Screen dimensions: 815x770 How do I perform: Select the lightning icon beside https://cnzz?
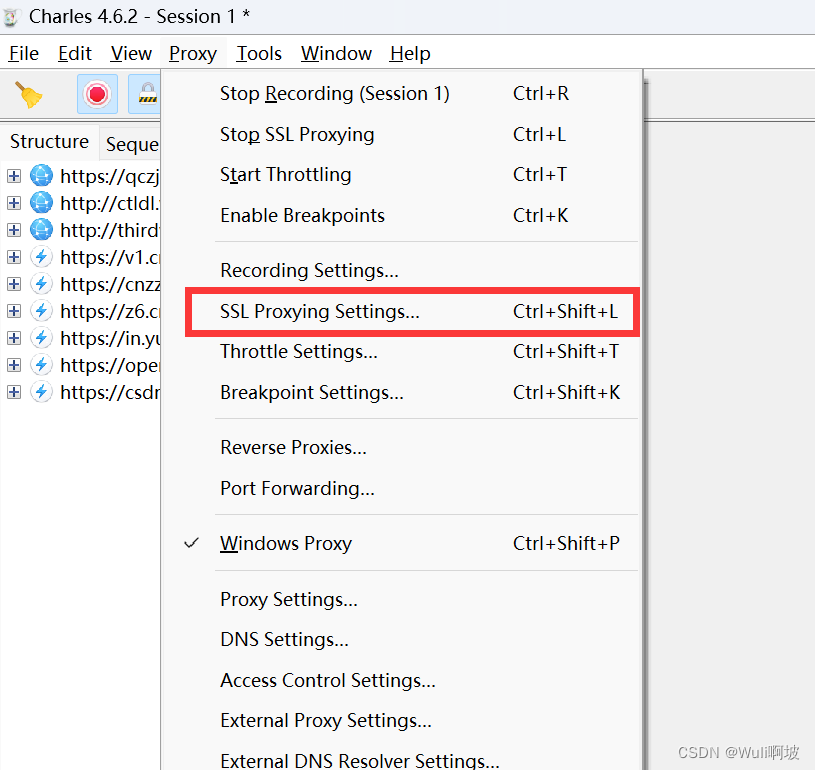(42, 284)
